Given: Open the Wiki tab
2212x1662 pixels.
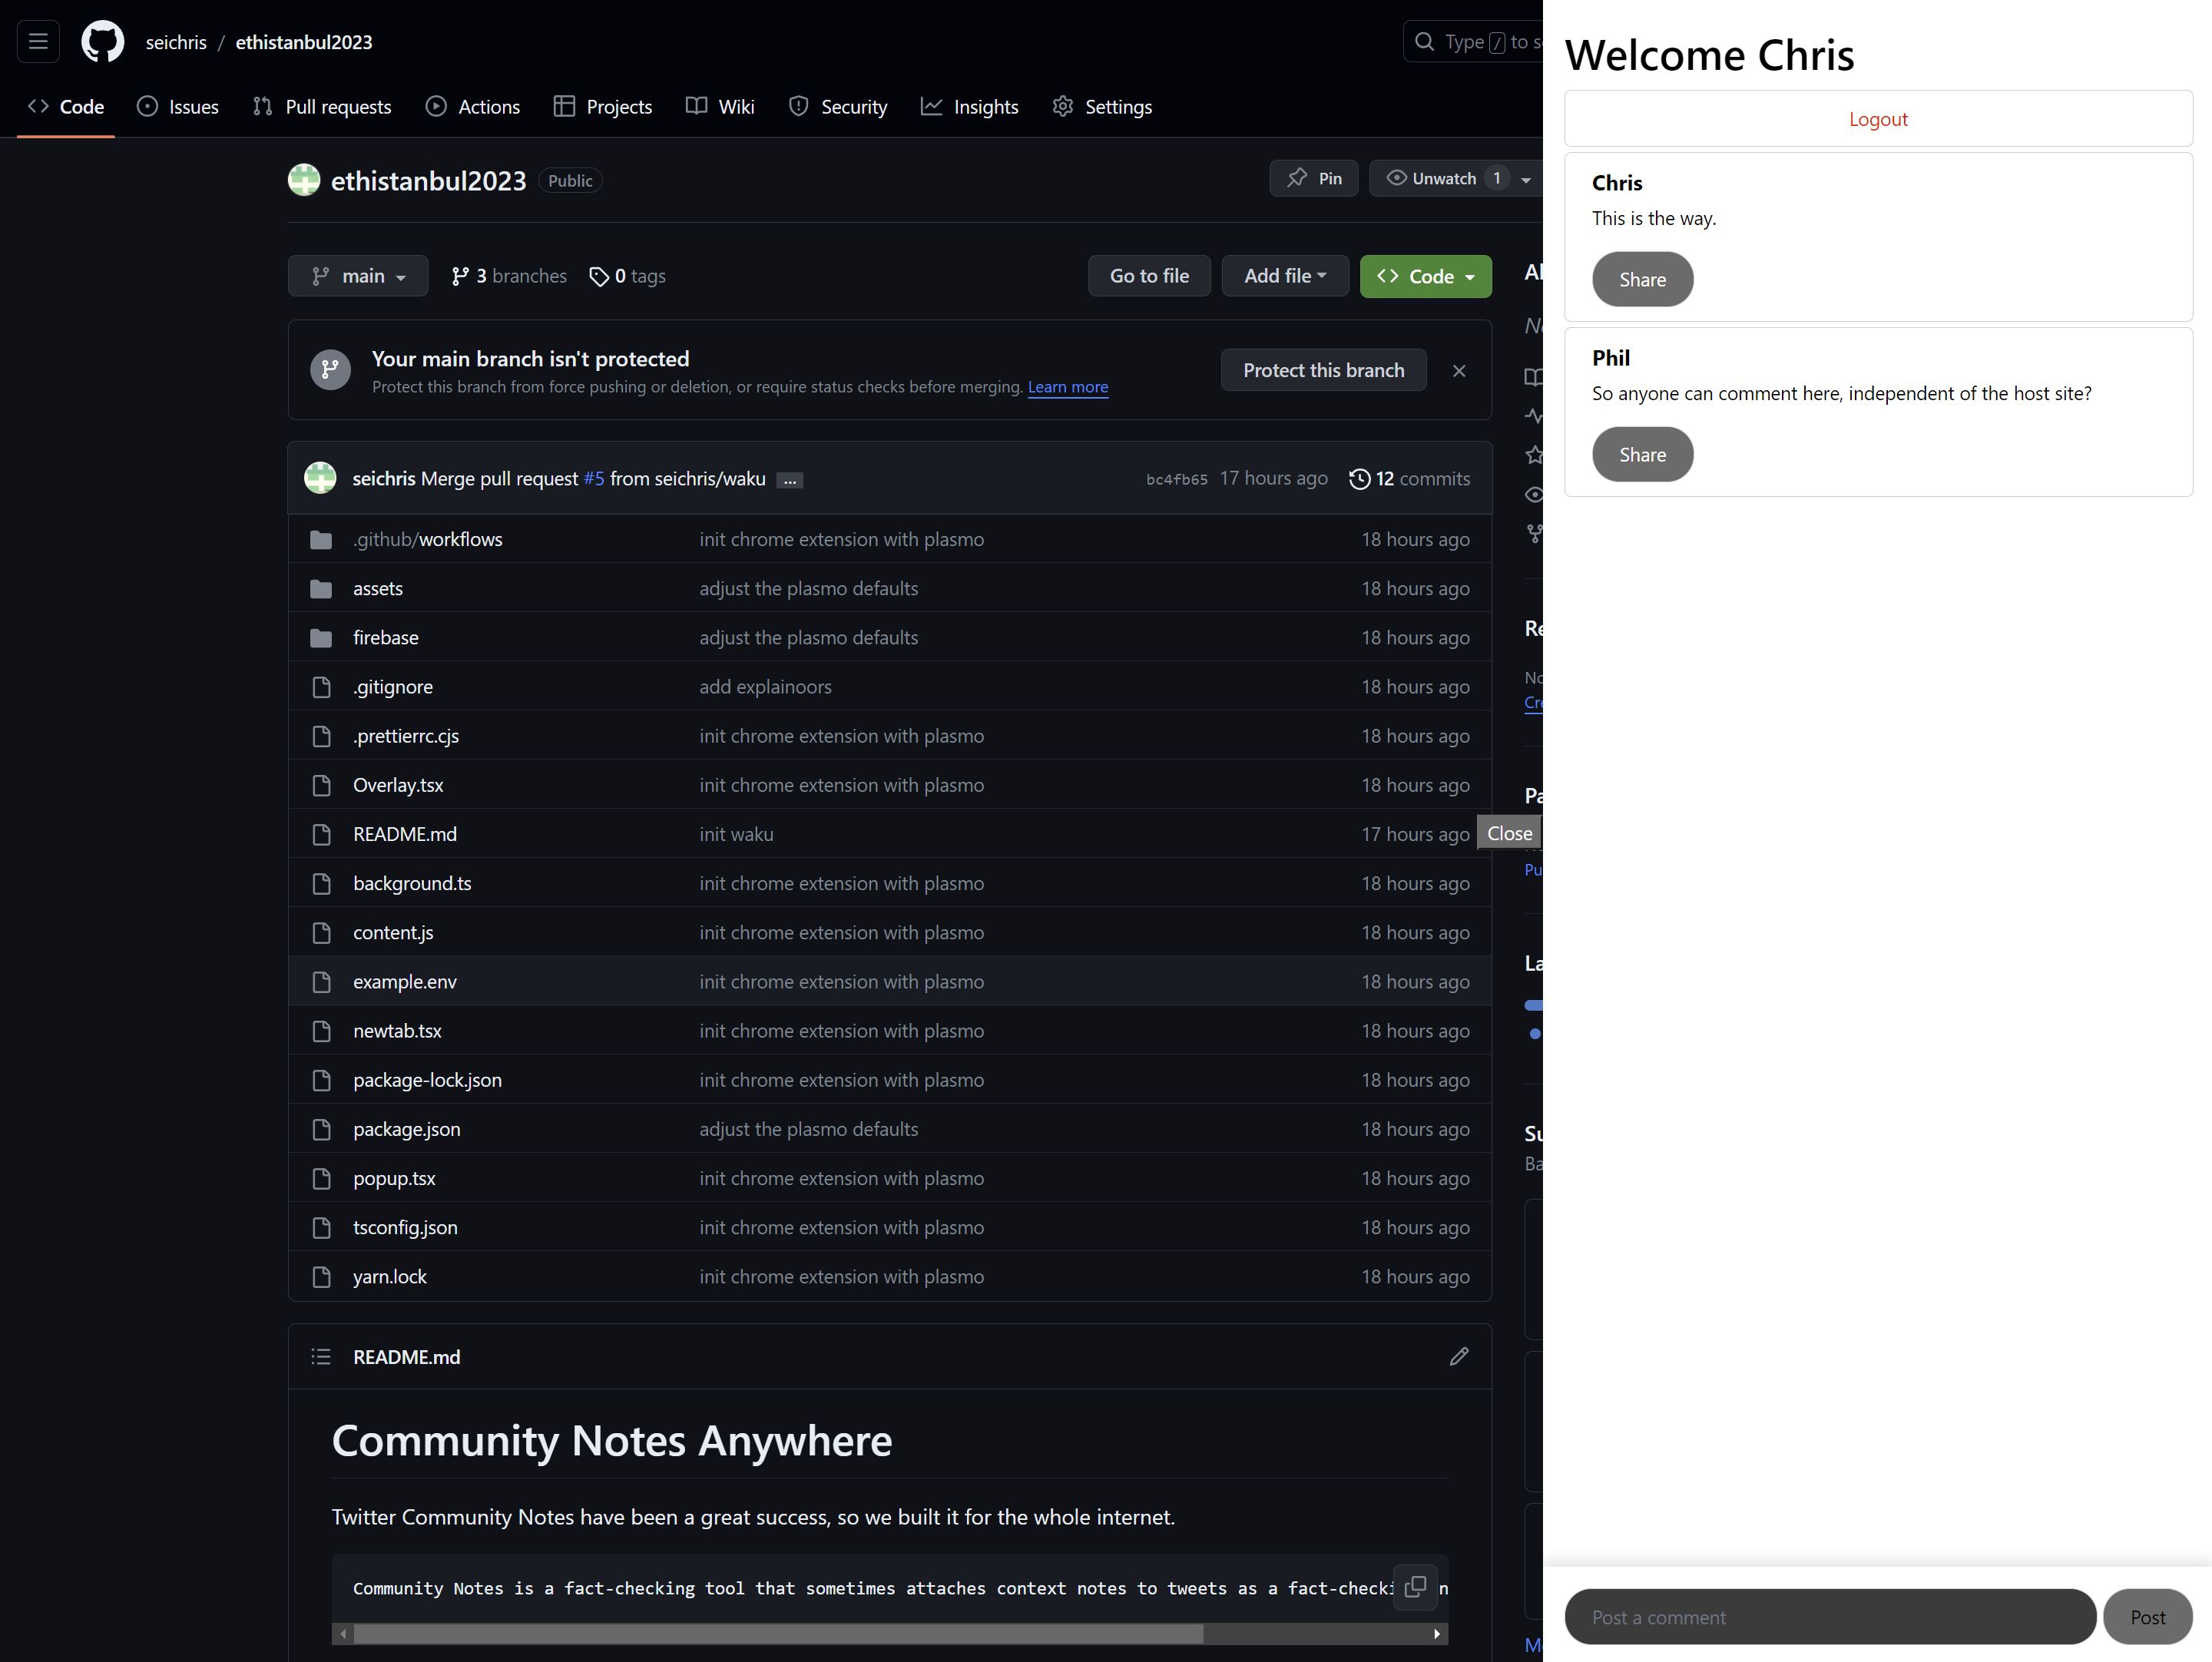Looking at the screenshot, I should [720, 107].
